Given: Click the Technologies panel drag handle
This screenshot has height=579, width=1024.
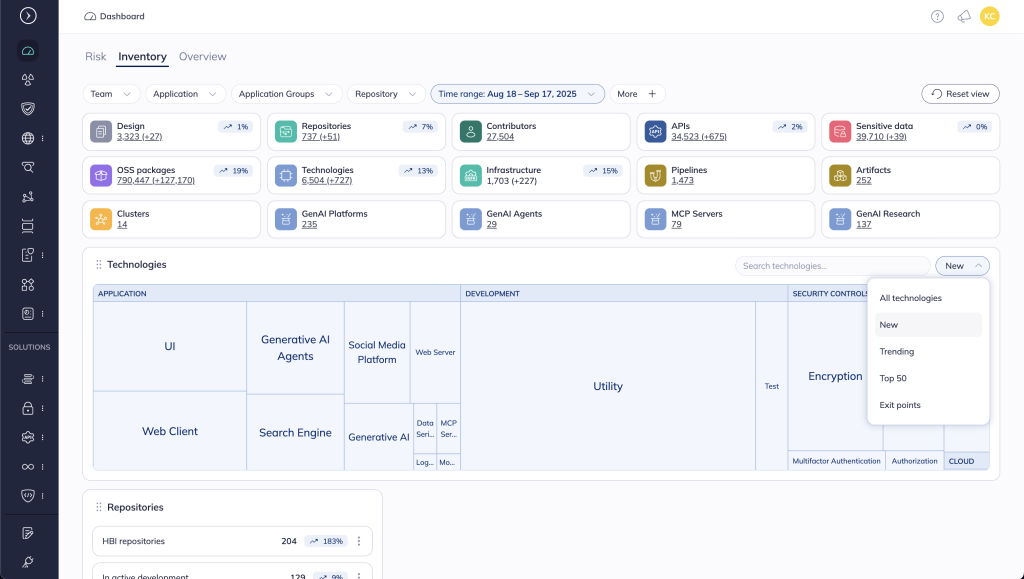Looking at the screenshot, I should pos(98,265).
